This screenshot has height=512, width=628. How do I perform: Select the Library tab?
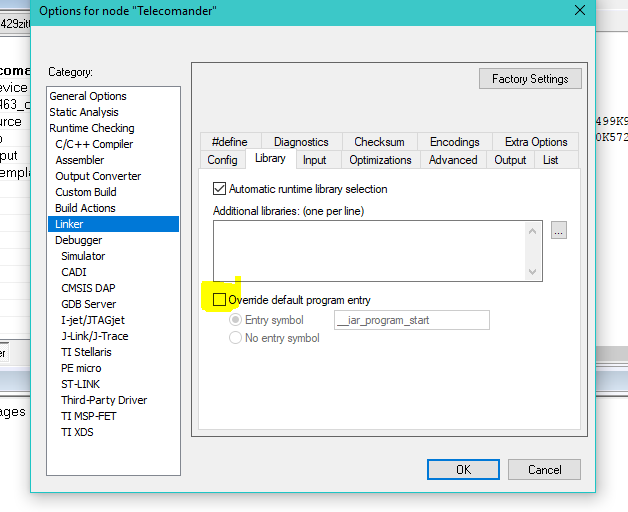pyautogui.click(x=270, y=158)
